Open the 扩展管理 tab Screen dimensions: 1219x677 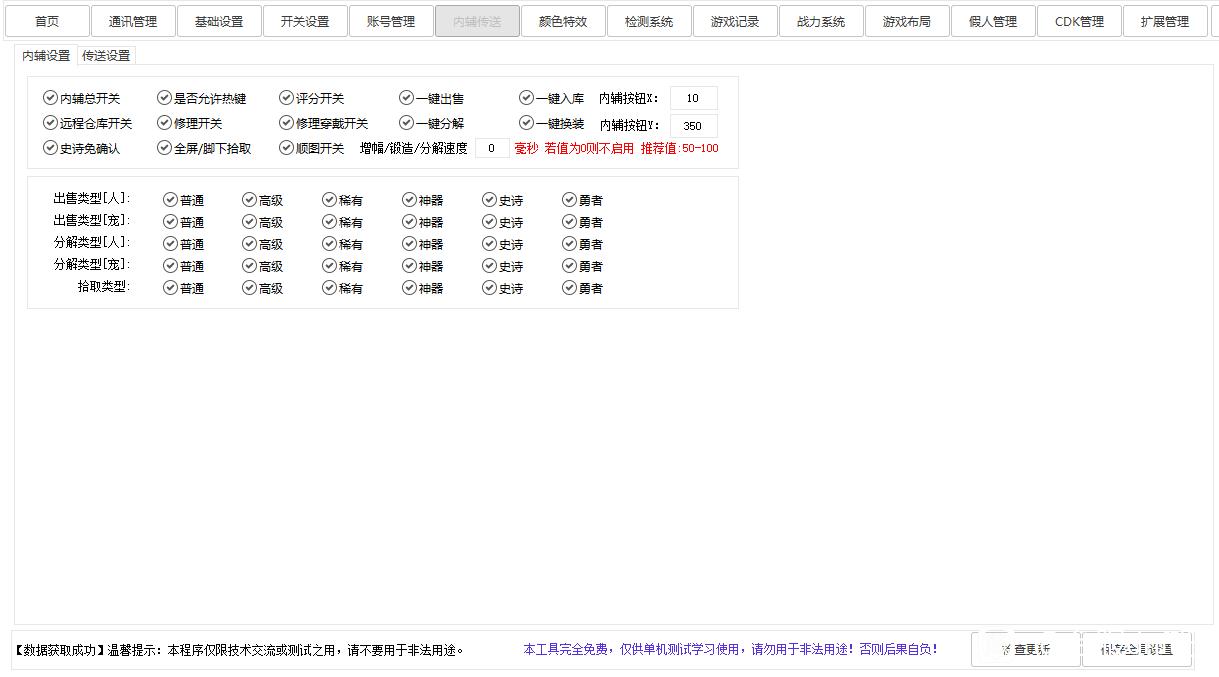pyautogui.click(x=1165, y=21)
